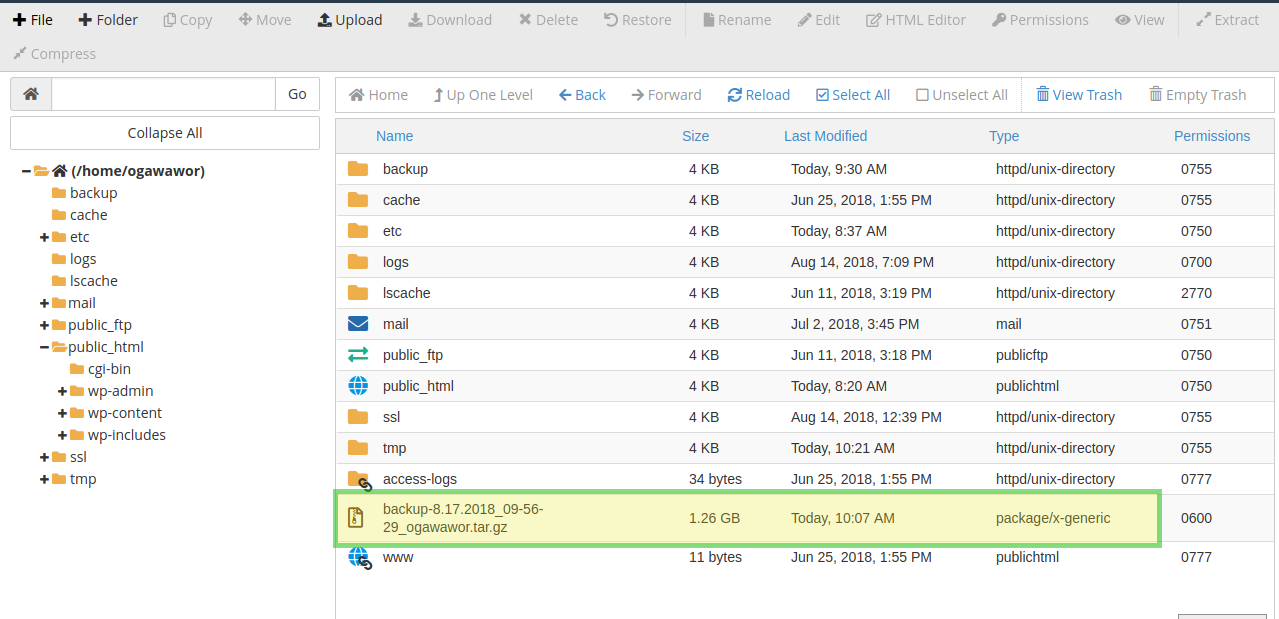Click the backup folder icon in file list
This screenshot has height=619, width=1279.
point(358,169)
